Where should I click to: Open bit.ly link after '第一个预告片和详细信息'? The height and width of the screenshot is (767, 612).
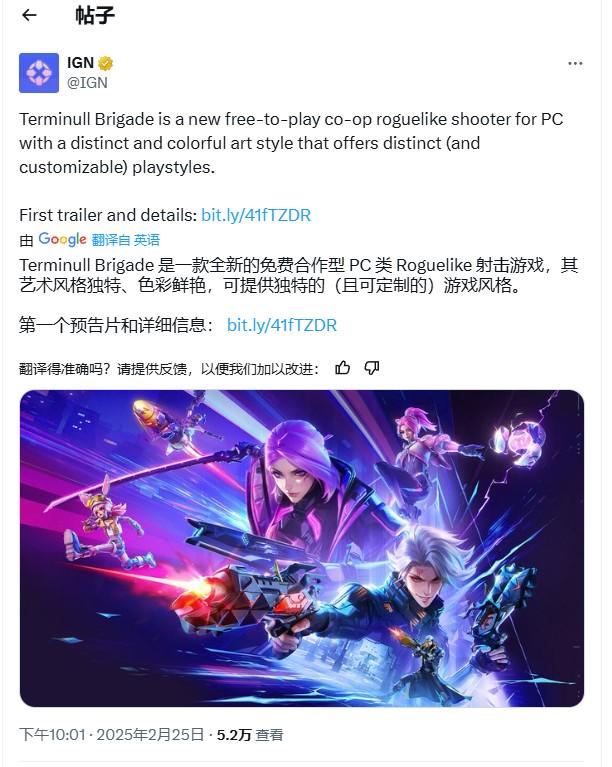pos(282,325)
